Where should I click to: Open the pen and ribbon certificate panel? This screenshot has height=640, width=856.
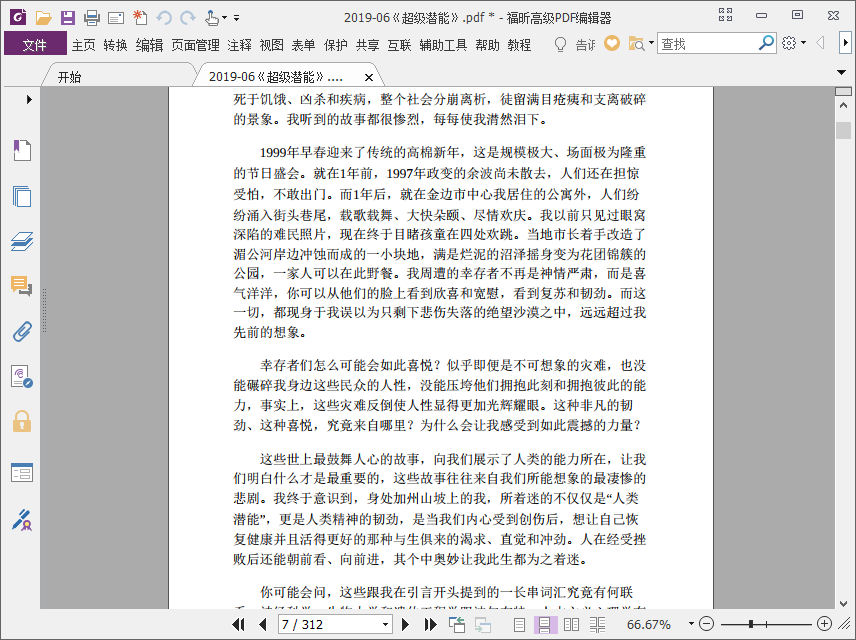[x=22, y=520]
